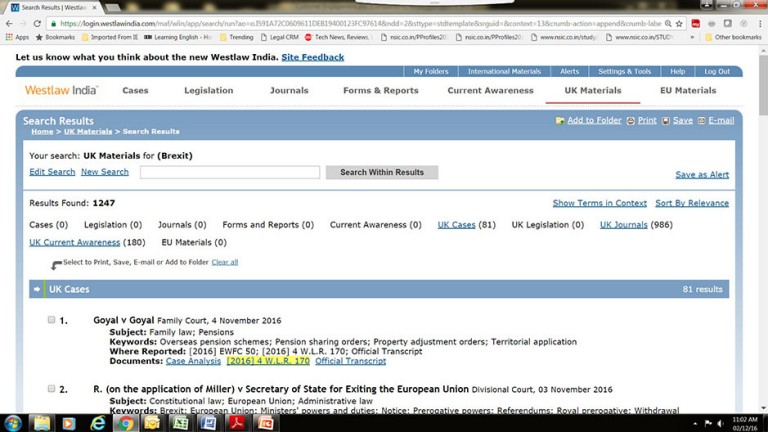Click the browser address bar
This screenshot has height=432, width=768.
click(x=360, y=24)
